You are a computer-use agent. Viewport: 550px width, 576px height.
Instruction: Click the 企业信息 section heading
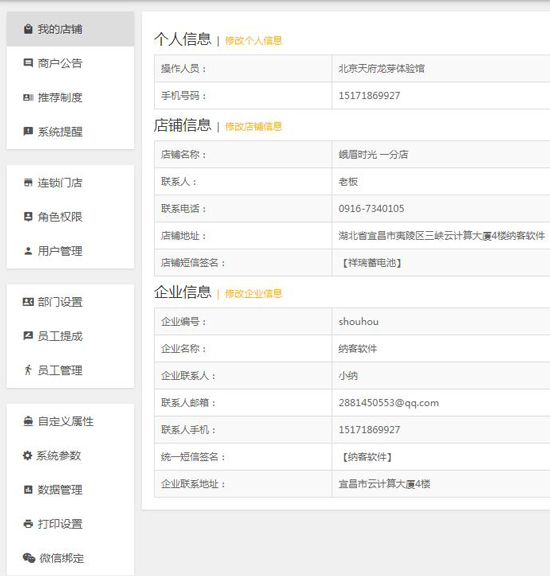point(183,292)
